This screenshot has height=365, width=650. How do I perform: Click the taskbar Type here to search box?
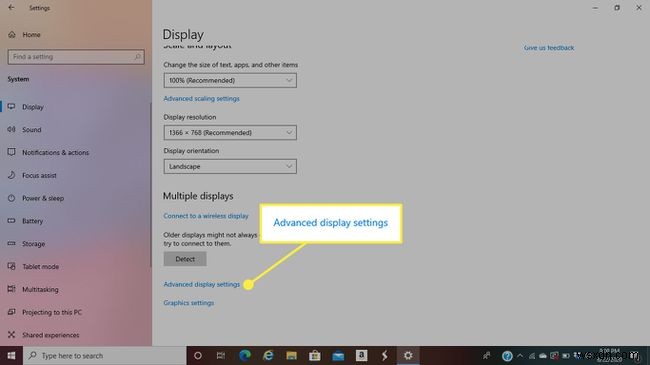coord(104,355)
